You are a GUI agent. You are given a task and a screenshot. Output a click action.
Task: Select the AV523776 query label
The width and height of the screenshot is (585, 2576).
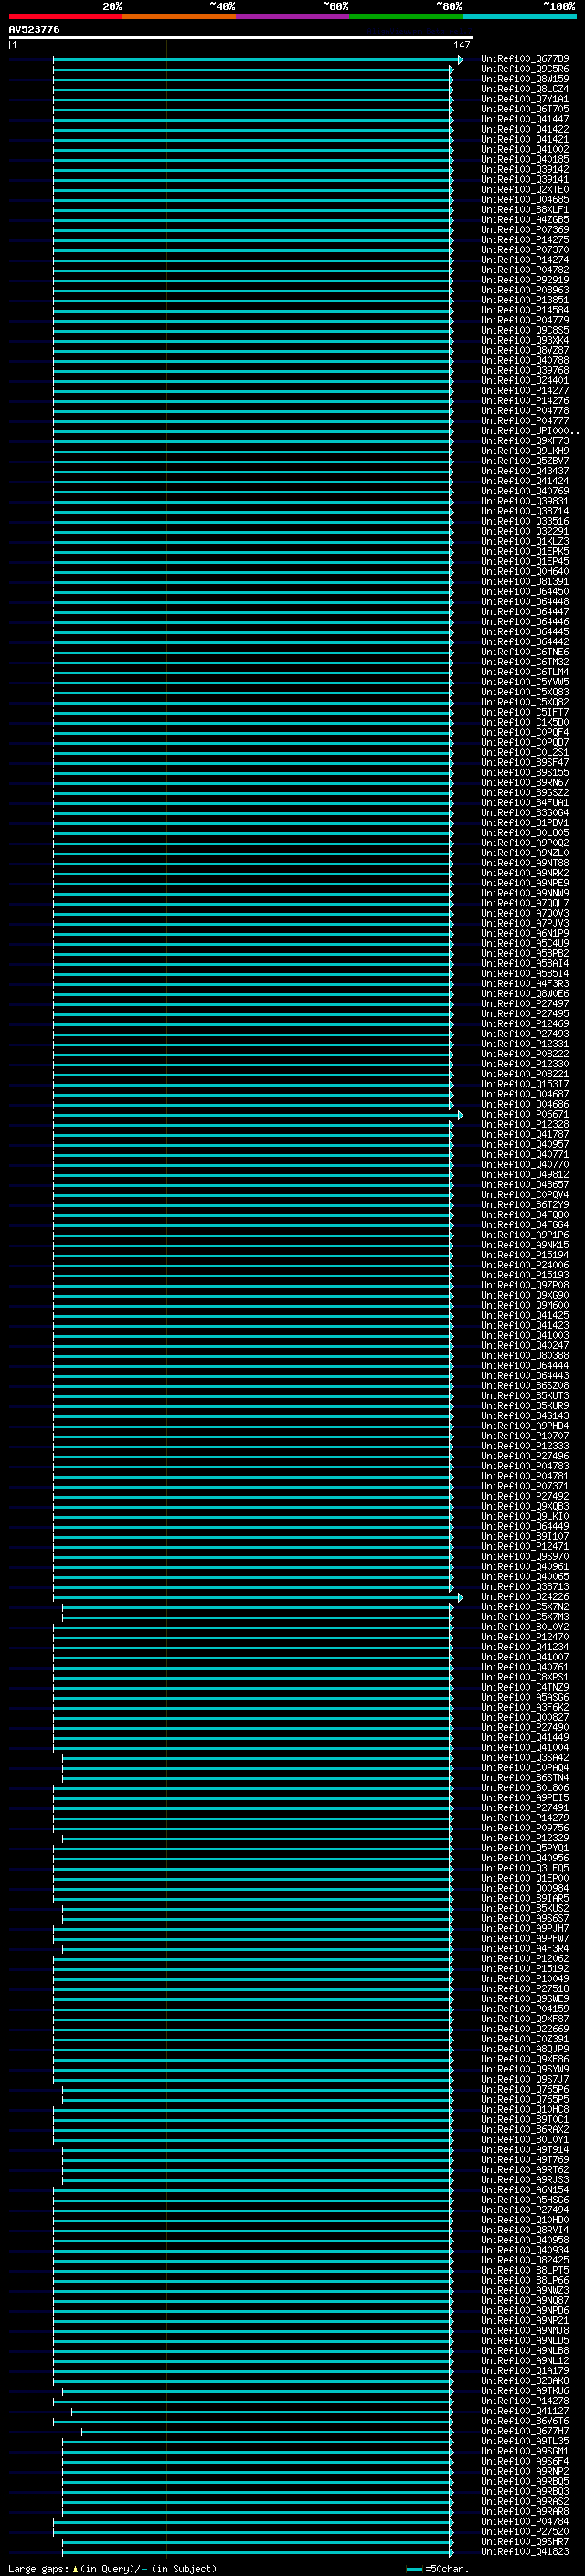(34, 30)
